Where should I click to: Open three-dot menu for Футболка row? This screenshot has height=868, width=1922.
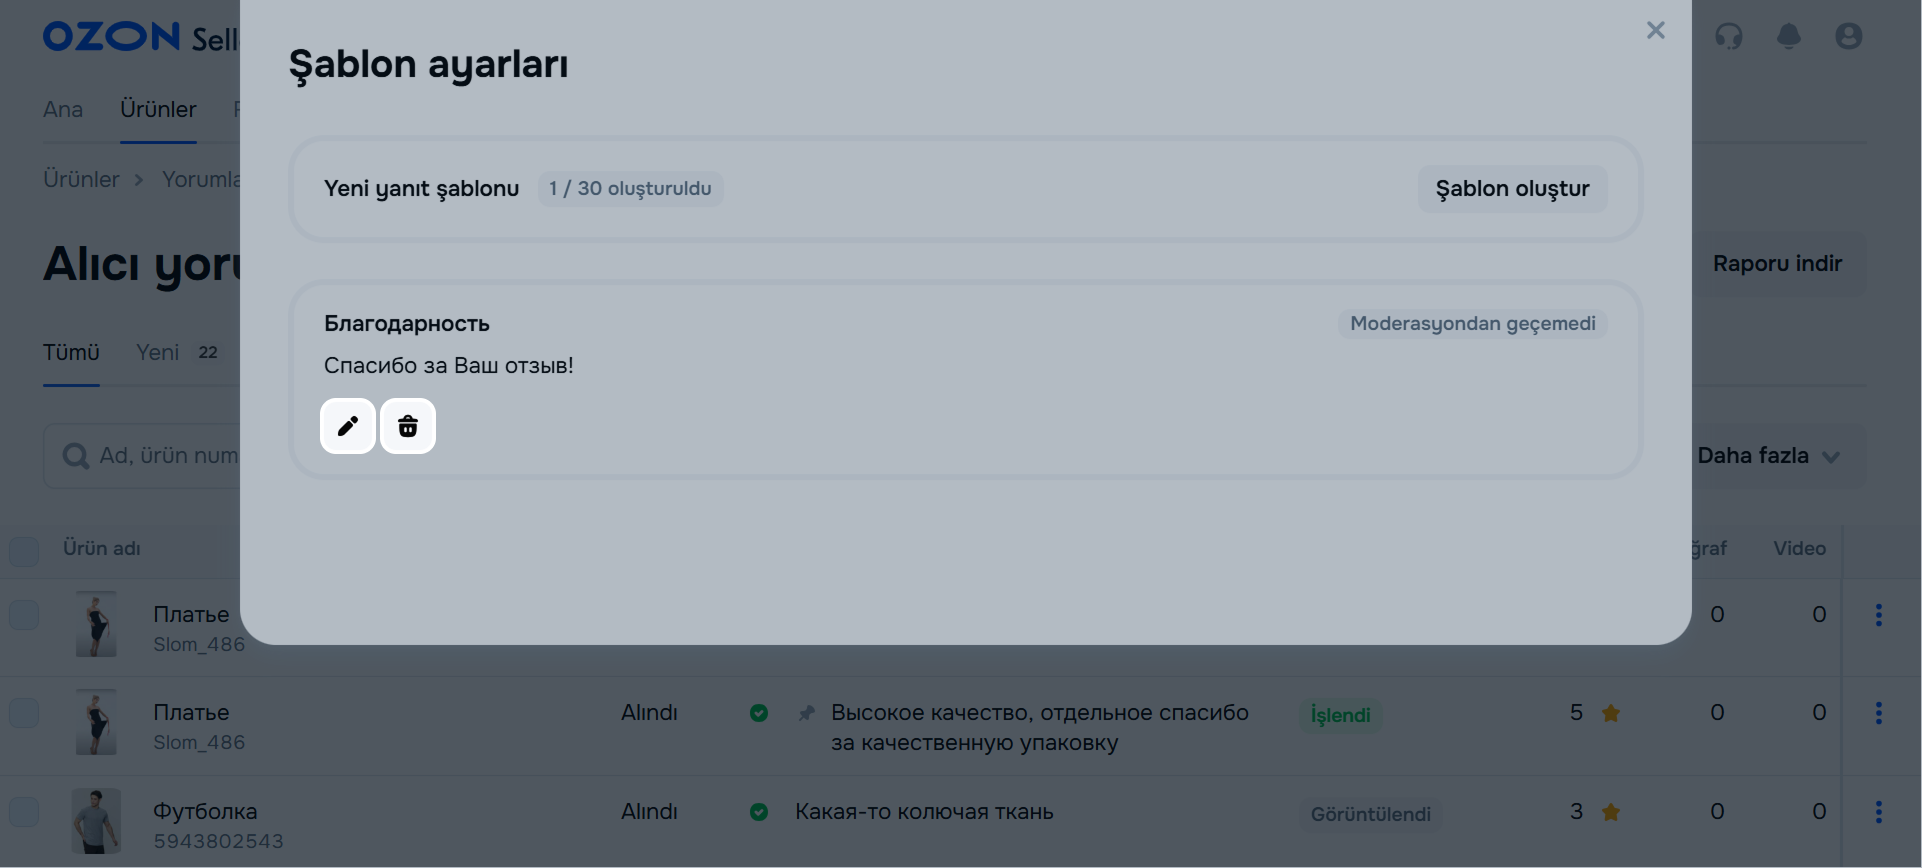(x=1878, y=812)
